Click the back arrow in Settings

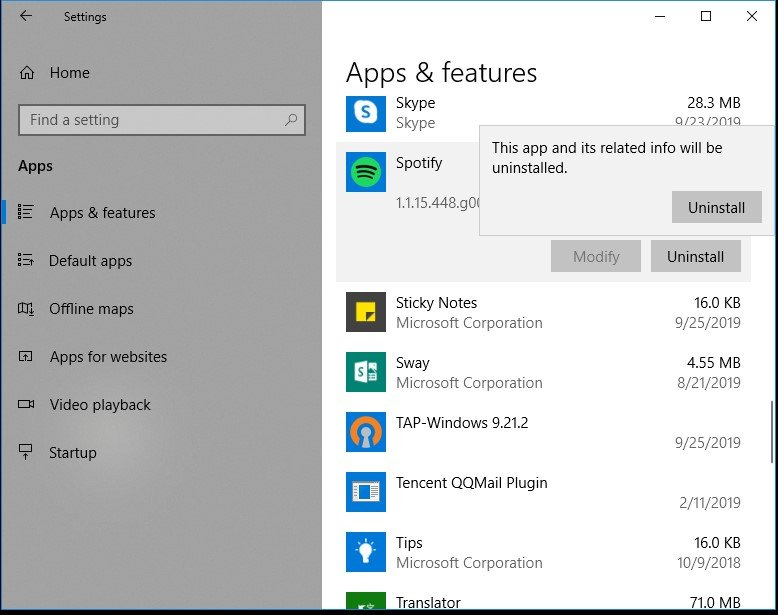coord(26,16)
